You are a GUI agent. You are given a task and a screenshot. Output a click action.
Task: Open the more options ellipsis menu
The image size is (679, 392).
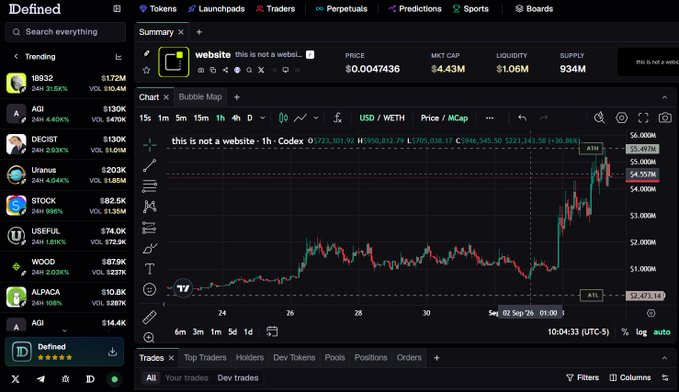(489, 118)
